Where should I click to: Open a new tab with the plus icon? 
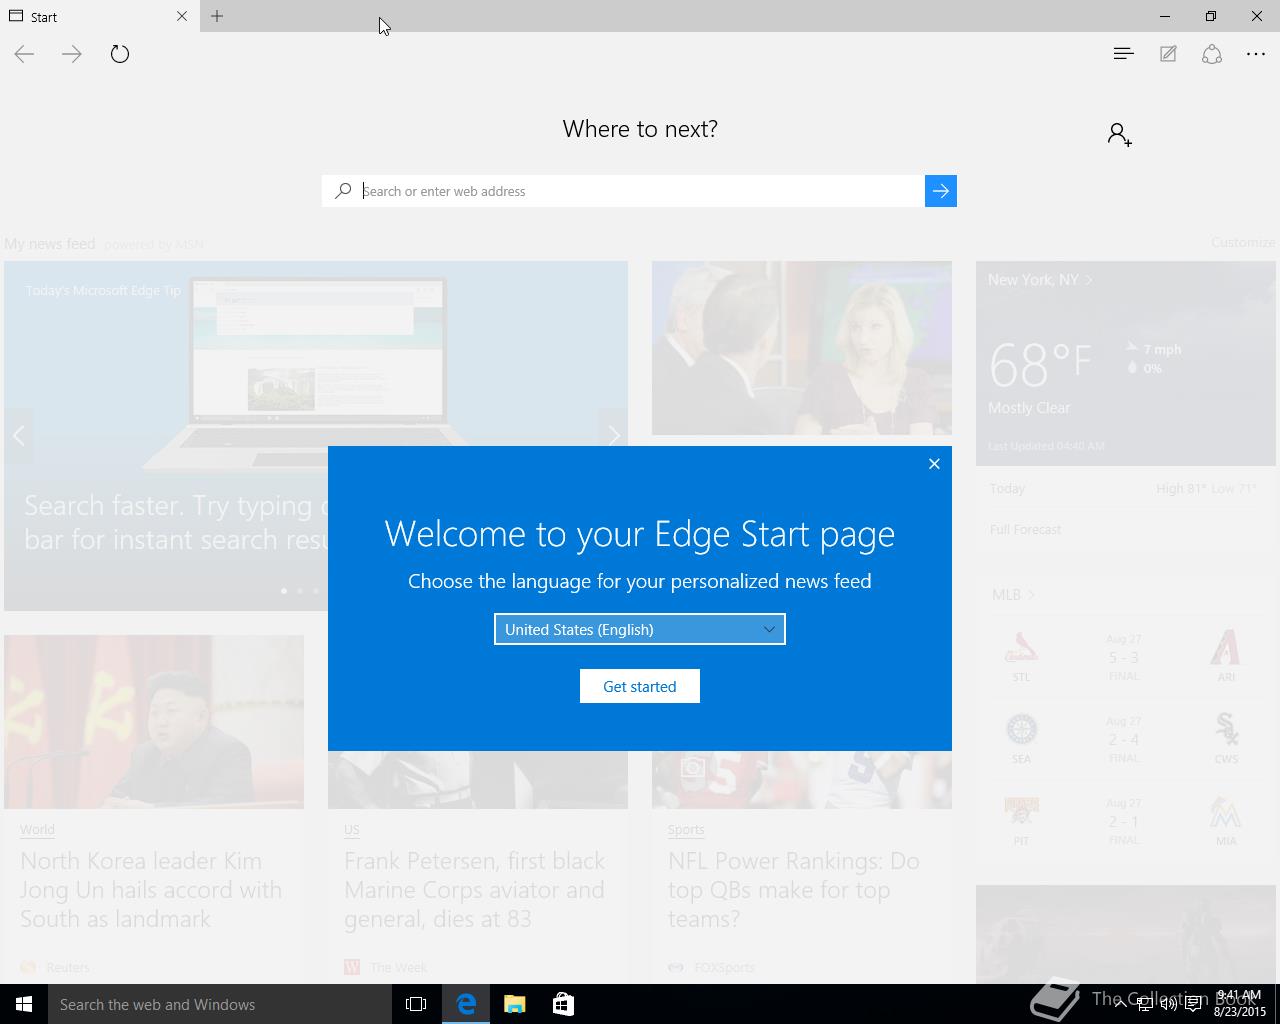click(217, 16)
